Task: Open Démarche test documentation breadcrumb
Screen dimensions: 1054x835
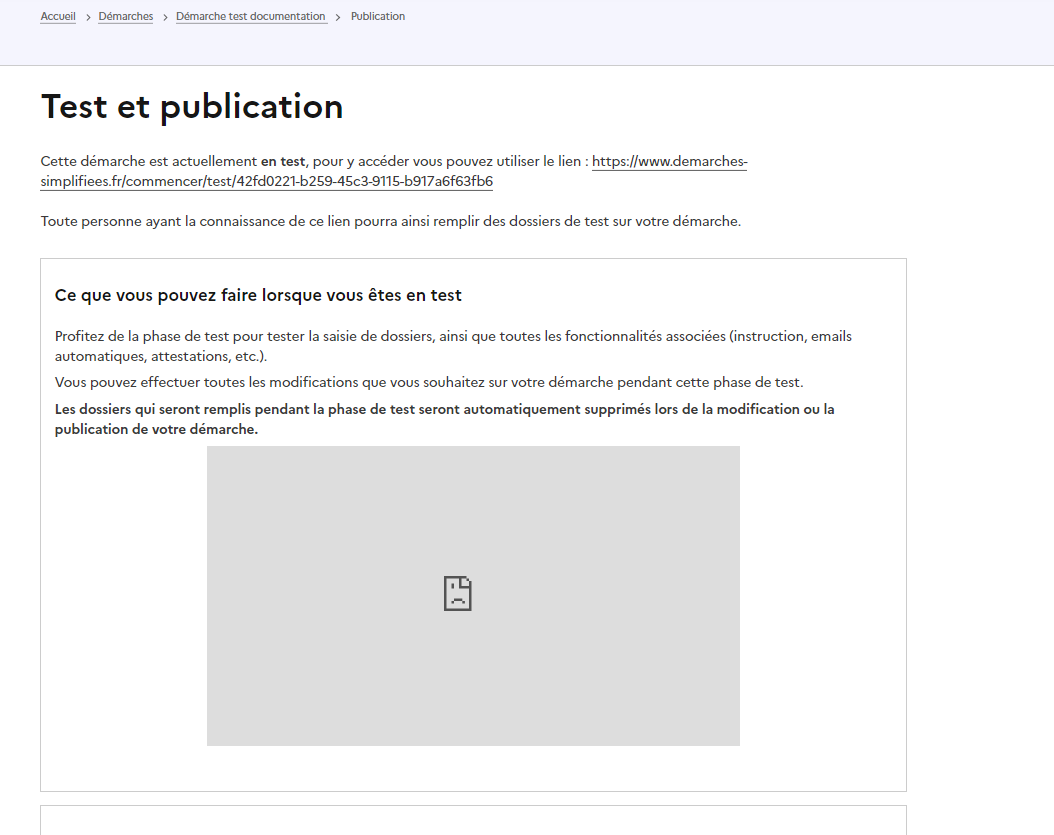Action: (251, 16)
